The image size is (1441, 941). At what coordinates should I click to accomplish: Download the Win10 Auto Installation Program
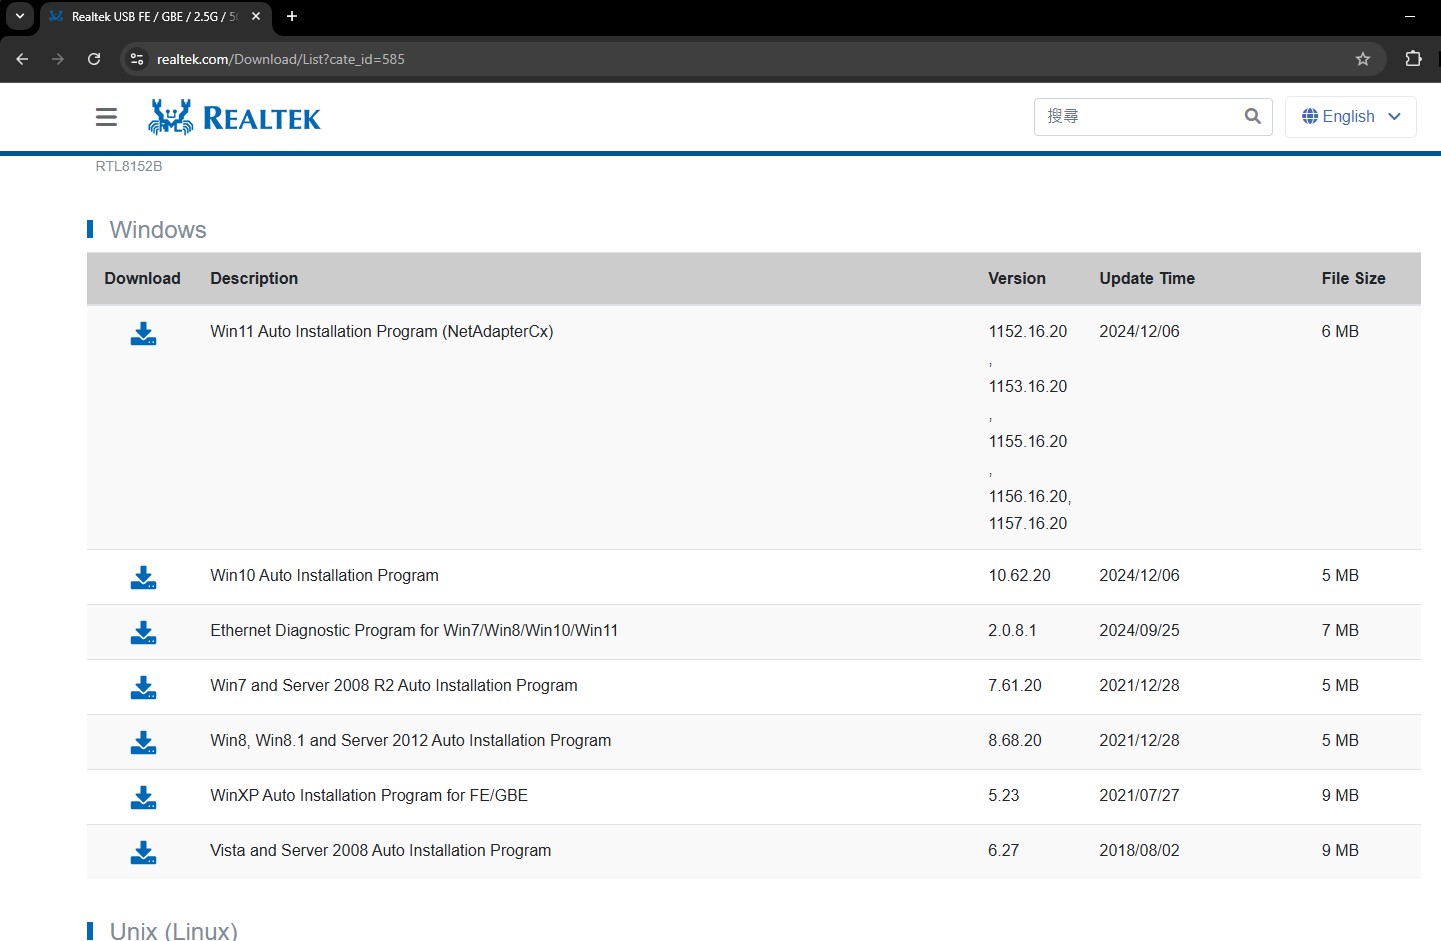point(143,578)
